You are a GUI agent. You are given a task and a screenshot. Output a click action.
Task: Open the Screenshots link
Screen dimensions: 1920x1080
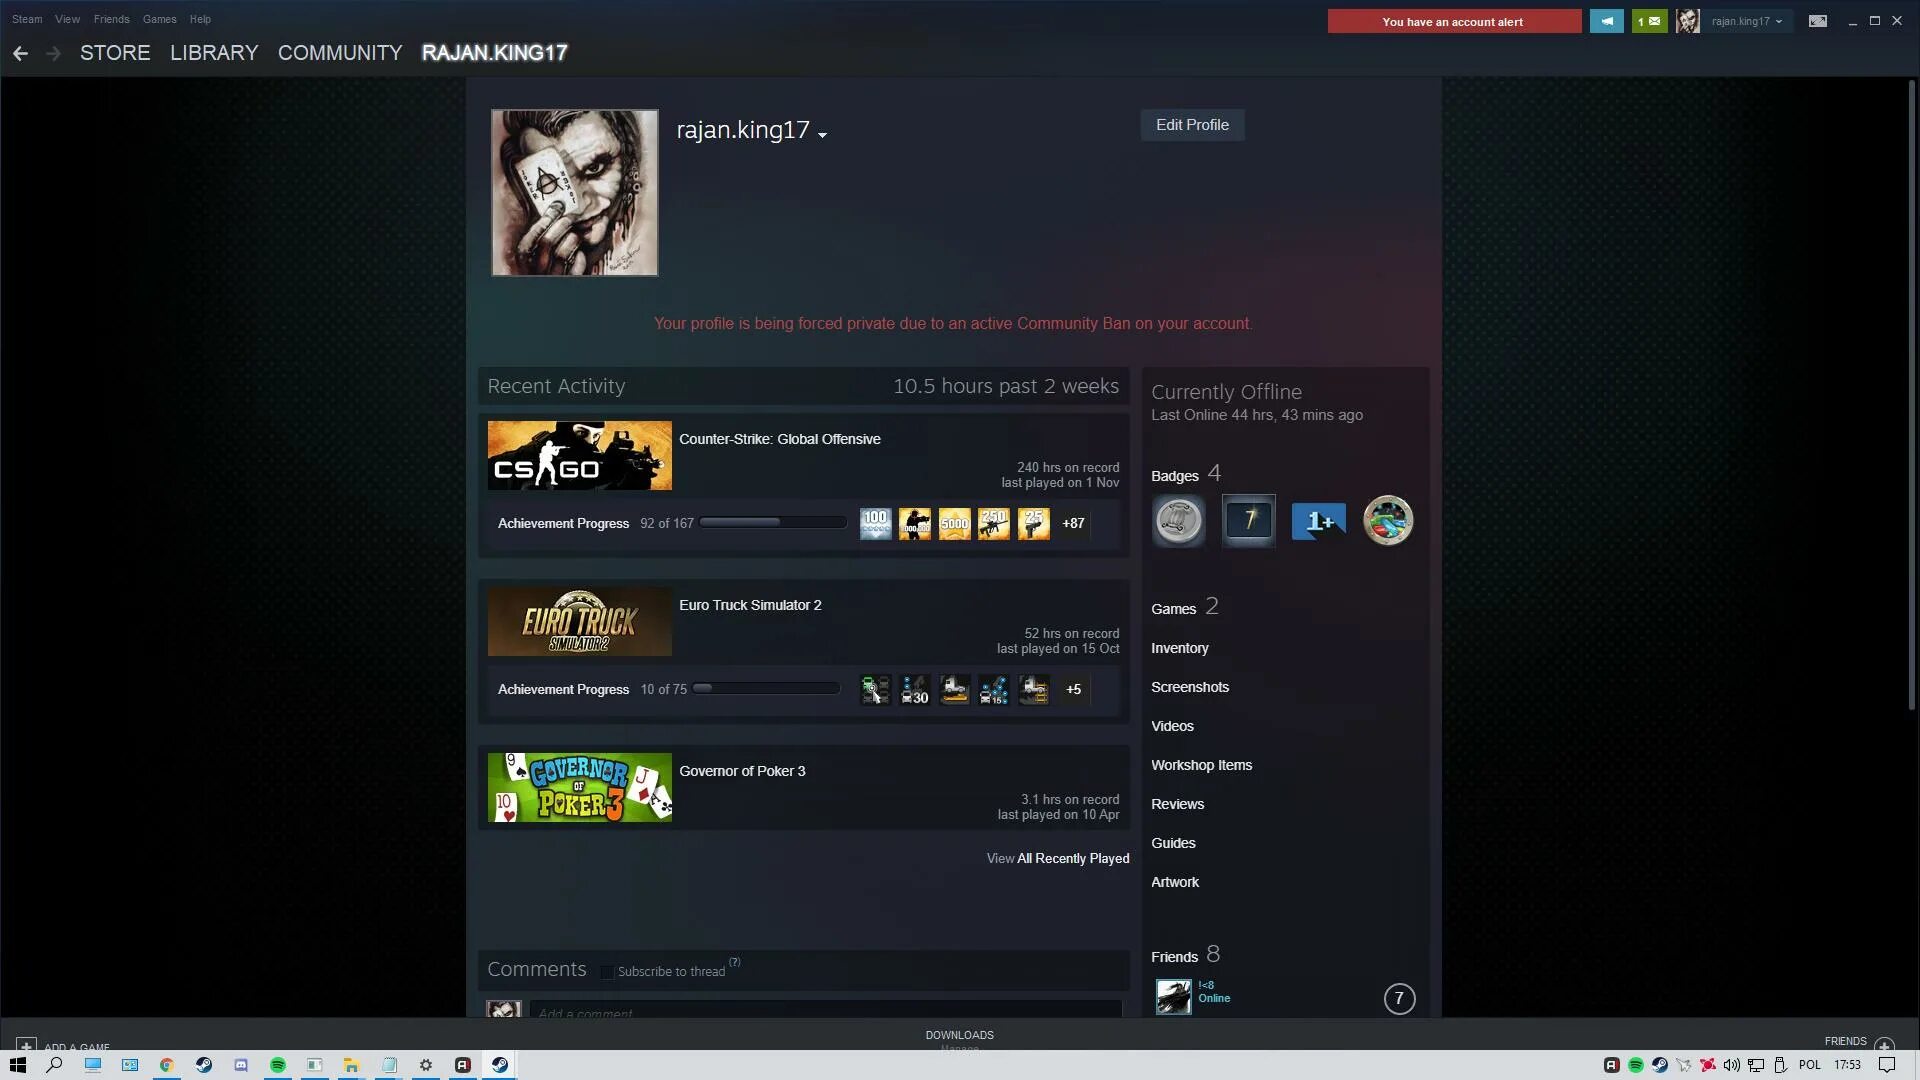(x=1190, y=687)
